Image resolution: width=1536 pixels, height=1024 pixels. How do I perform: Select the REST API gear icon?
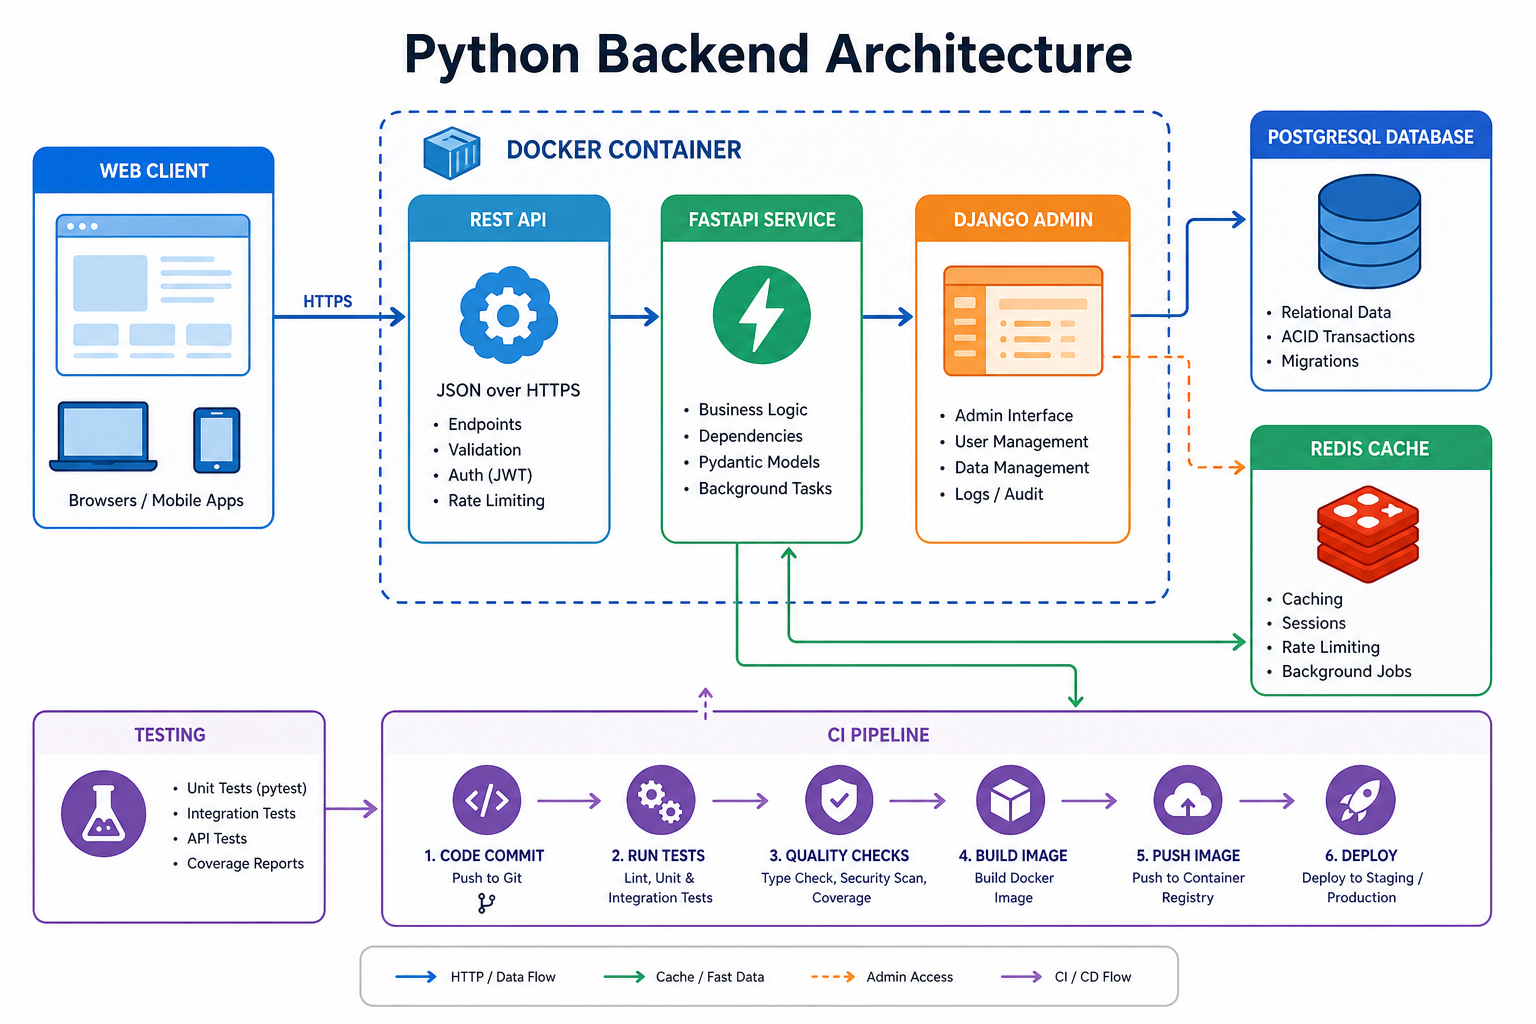click(508, 315)
